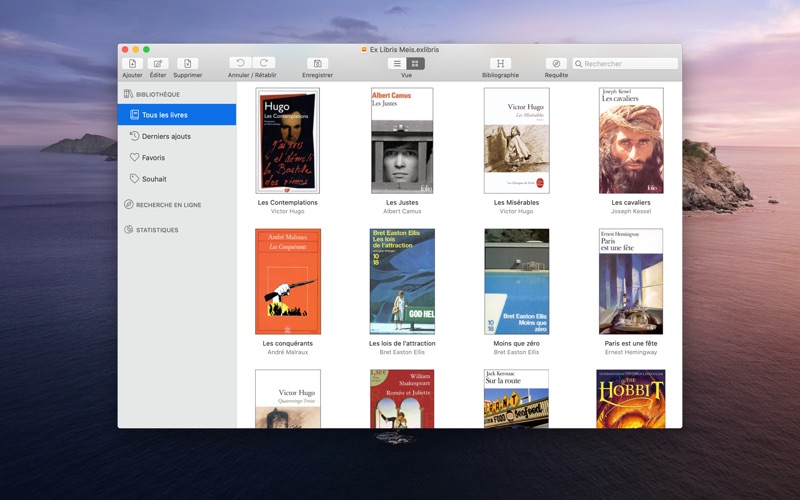This screenshot has height=500, width=800.
Task: Click the Bibliothèque section header
Action: pyautogui.click(x=158, y=94)
